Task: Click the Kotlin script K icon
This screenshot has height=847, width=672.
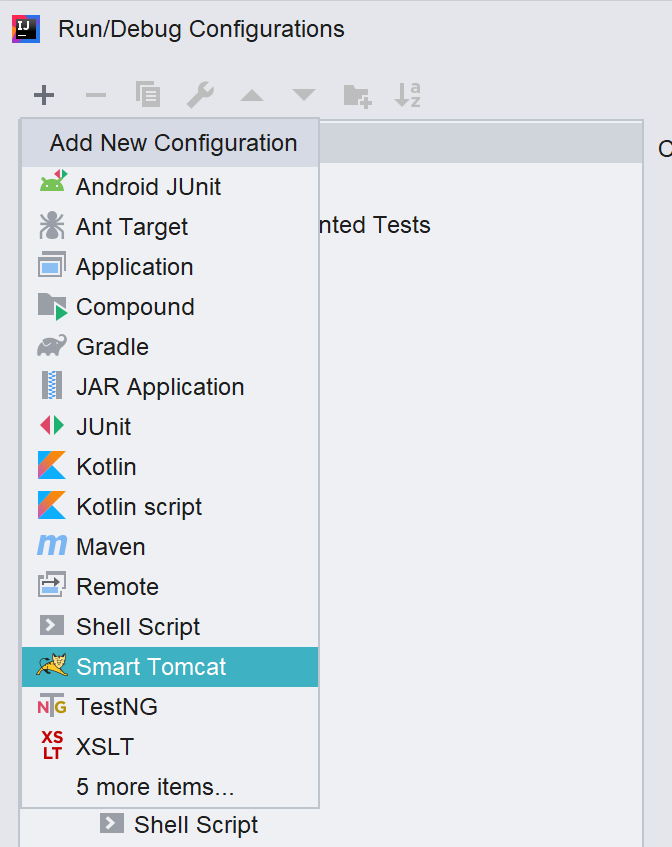Action: (x=52, y=505)
